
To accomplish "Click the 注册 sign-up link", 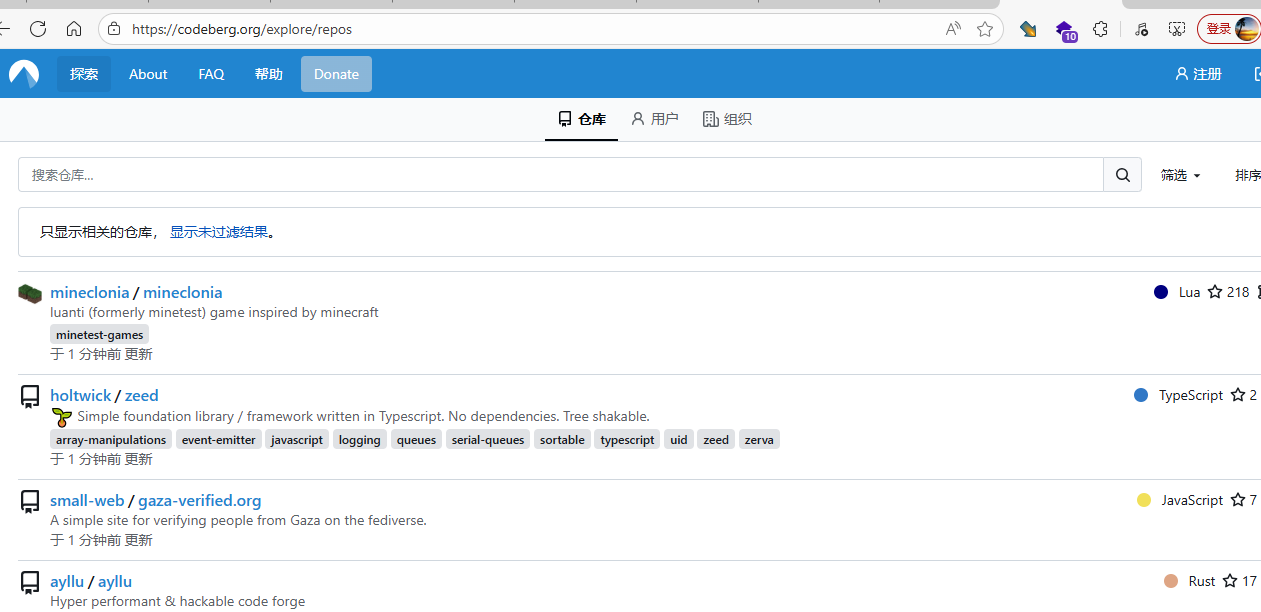I will [x=1199, y=74].
